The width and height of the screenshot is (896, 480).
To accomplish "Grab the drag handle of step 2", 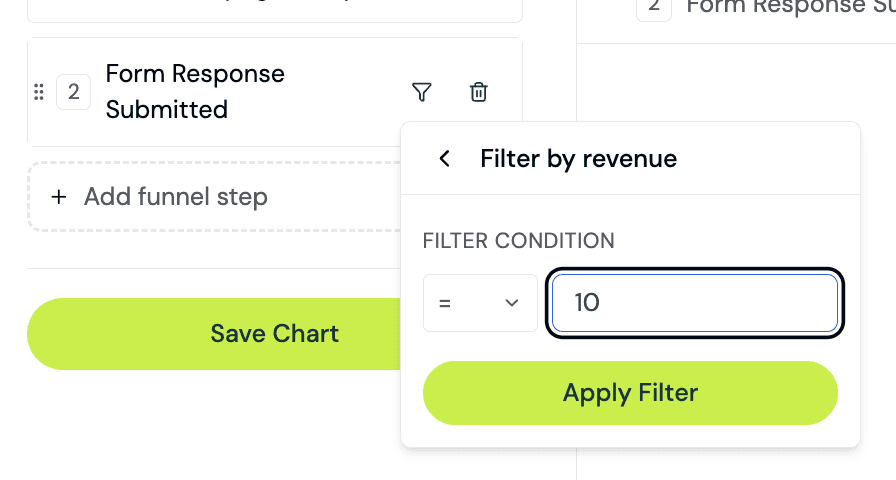I will (x=39, y=92).
